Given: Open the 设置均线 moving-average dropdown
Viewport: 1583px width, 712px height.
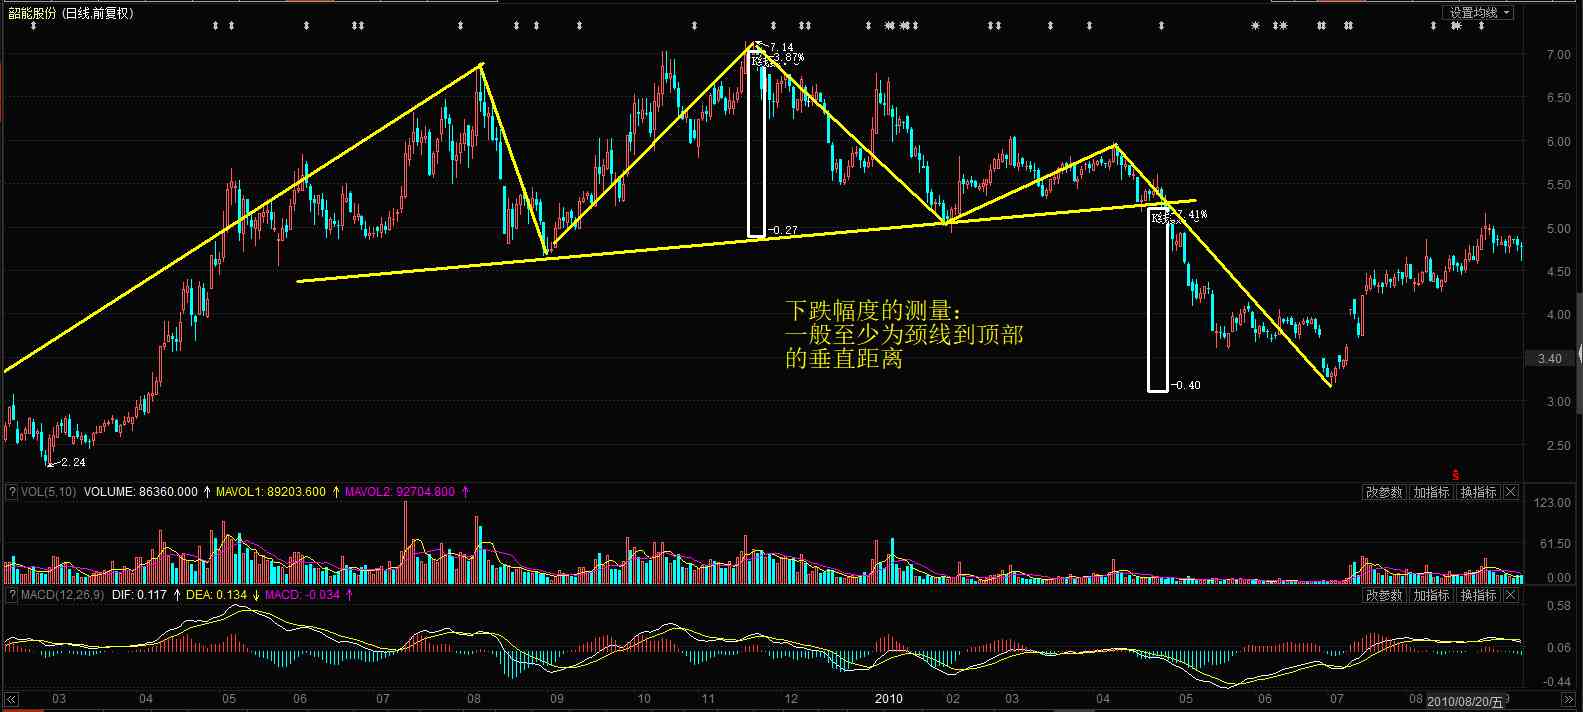Looking at the screenshot, I should 1479,13.
